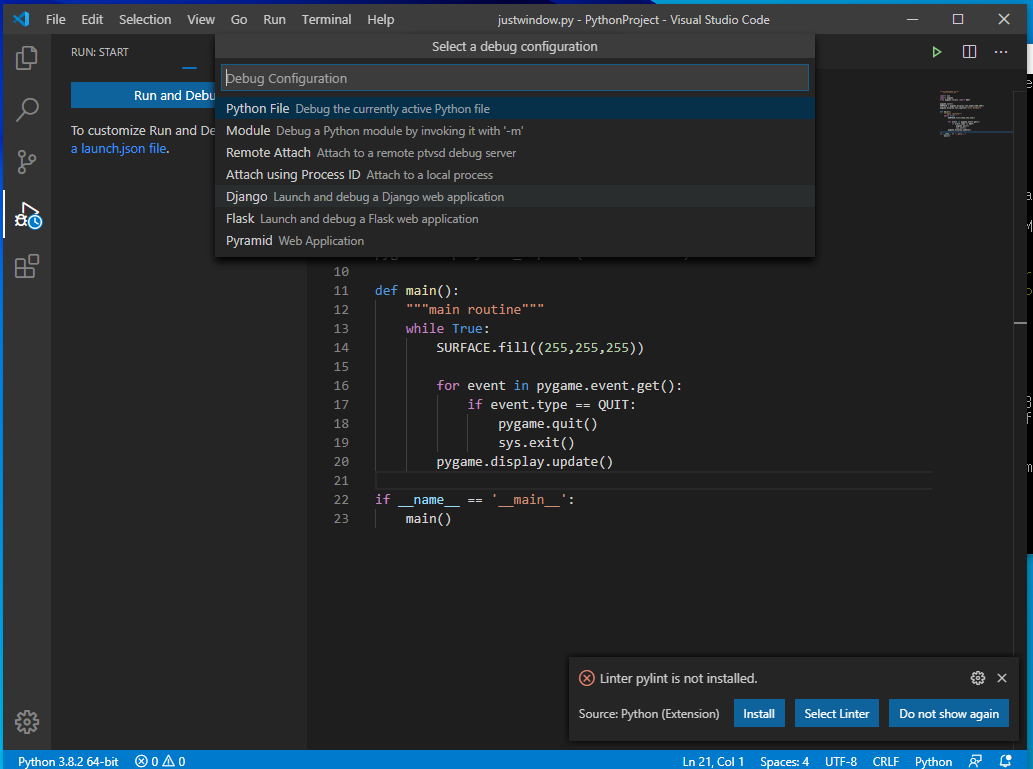This screenshot has height=769, width=1033.
Task: Open the Search view icon
Action: click(x=26, y=109)
